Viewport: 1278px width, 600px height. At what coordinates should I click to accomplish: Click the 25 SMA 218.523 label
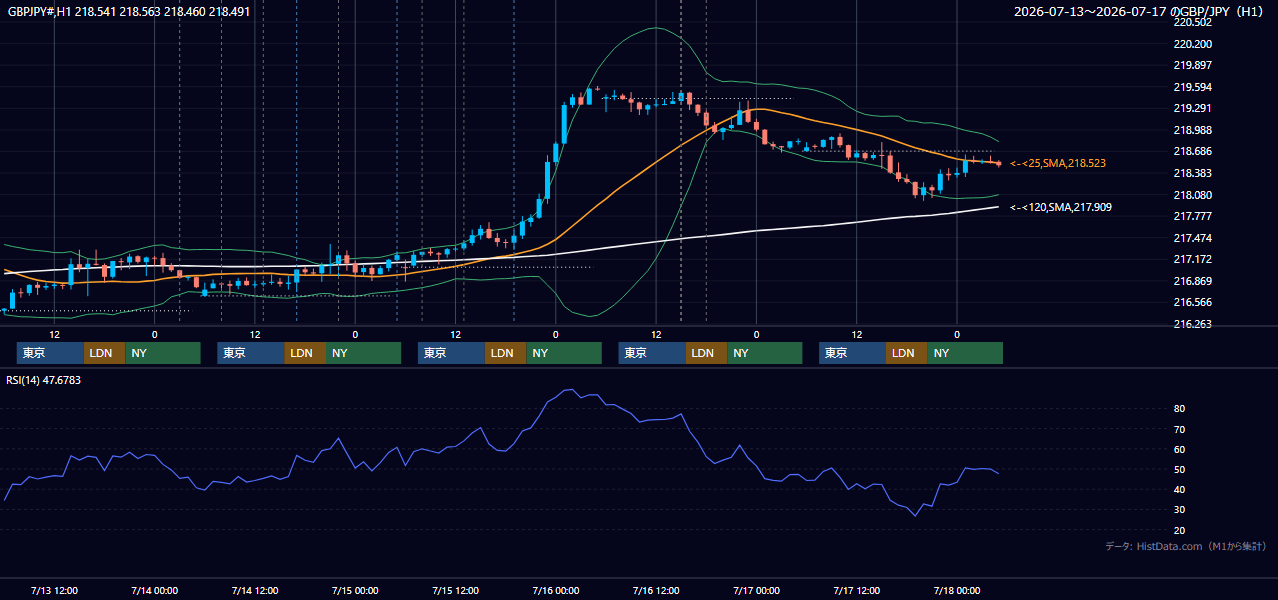click(x=1058, y=163)
